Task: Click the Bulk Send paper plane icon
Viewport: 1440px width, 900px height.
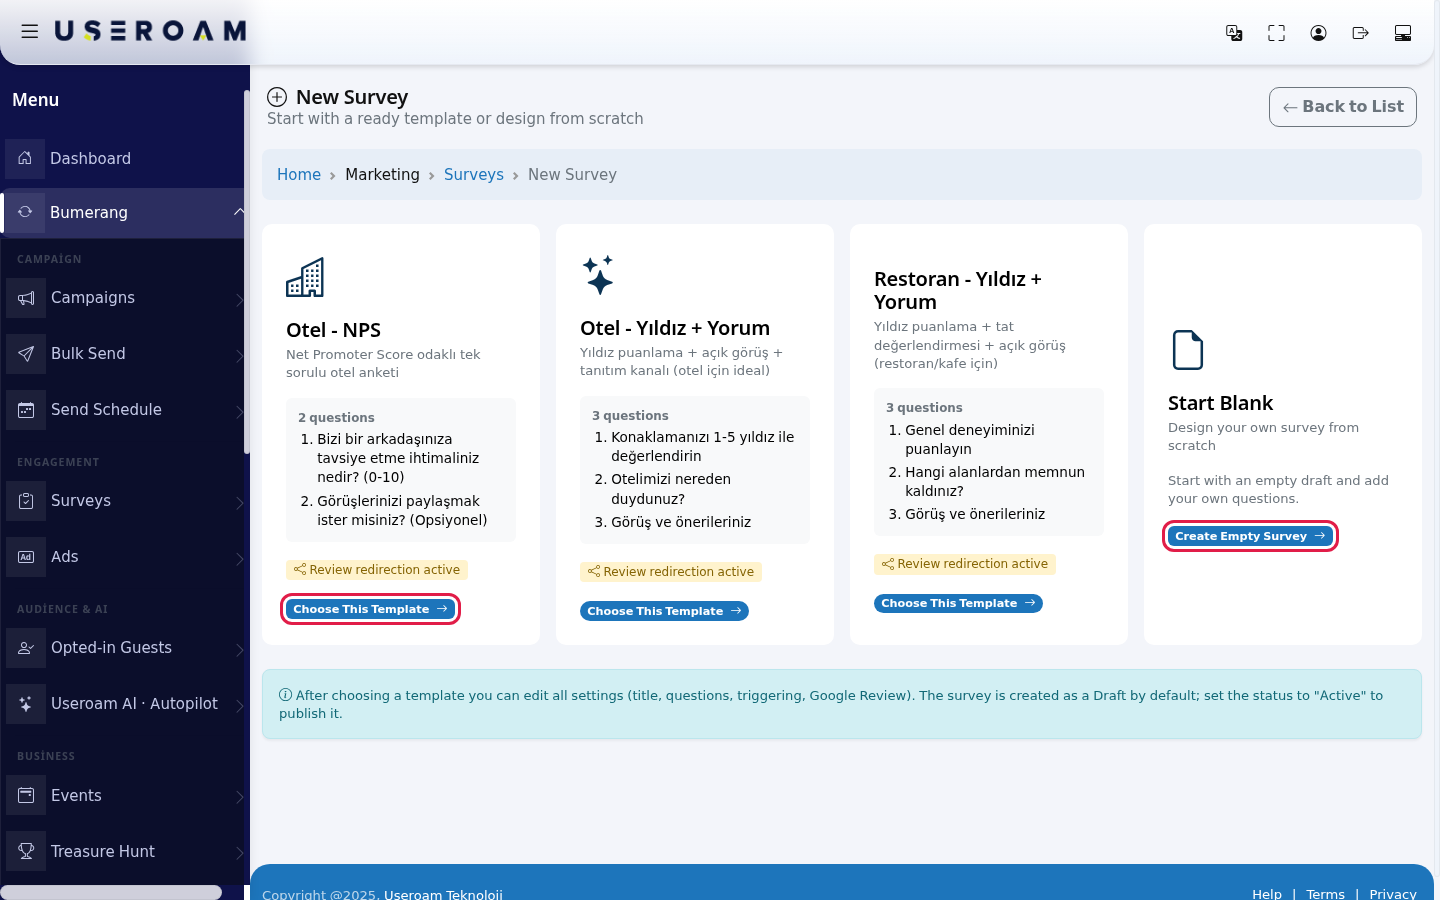Action: coord(26,354)
